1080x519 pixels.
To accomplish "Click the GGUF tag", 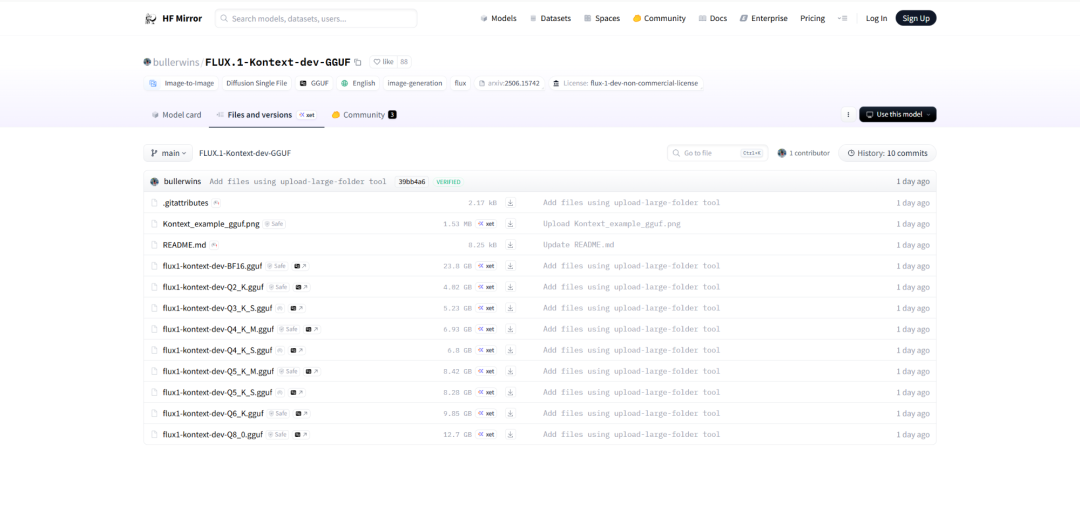I will coord(315,83).
